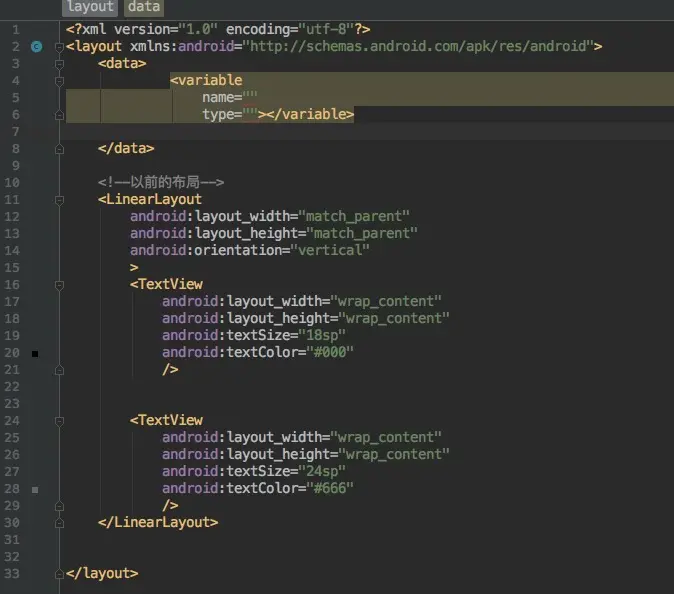Viewport: 674px width, 594px height.
Task: Click the fold end marker on line 6
Action: click(60, 115)
